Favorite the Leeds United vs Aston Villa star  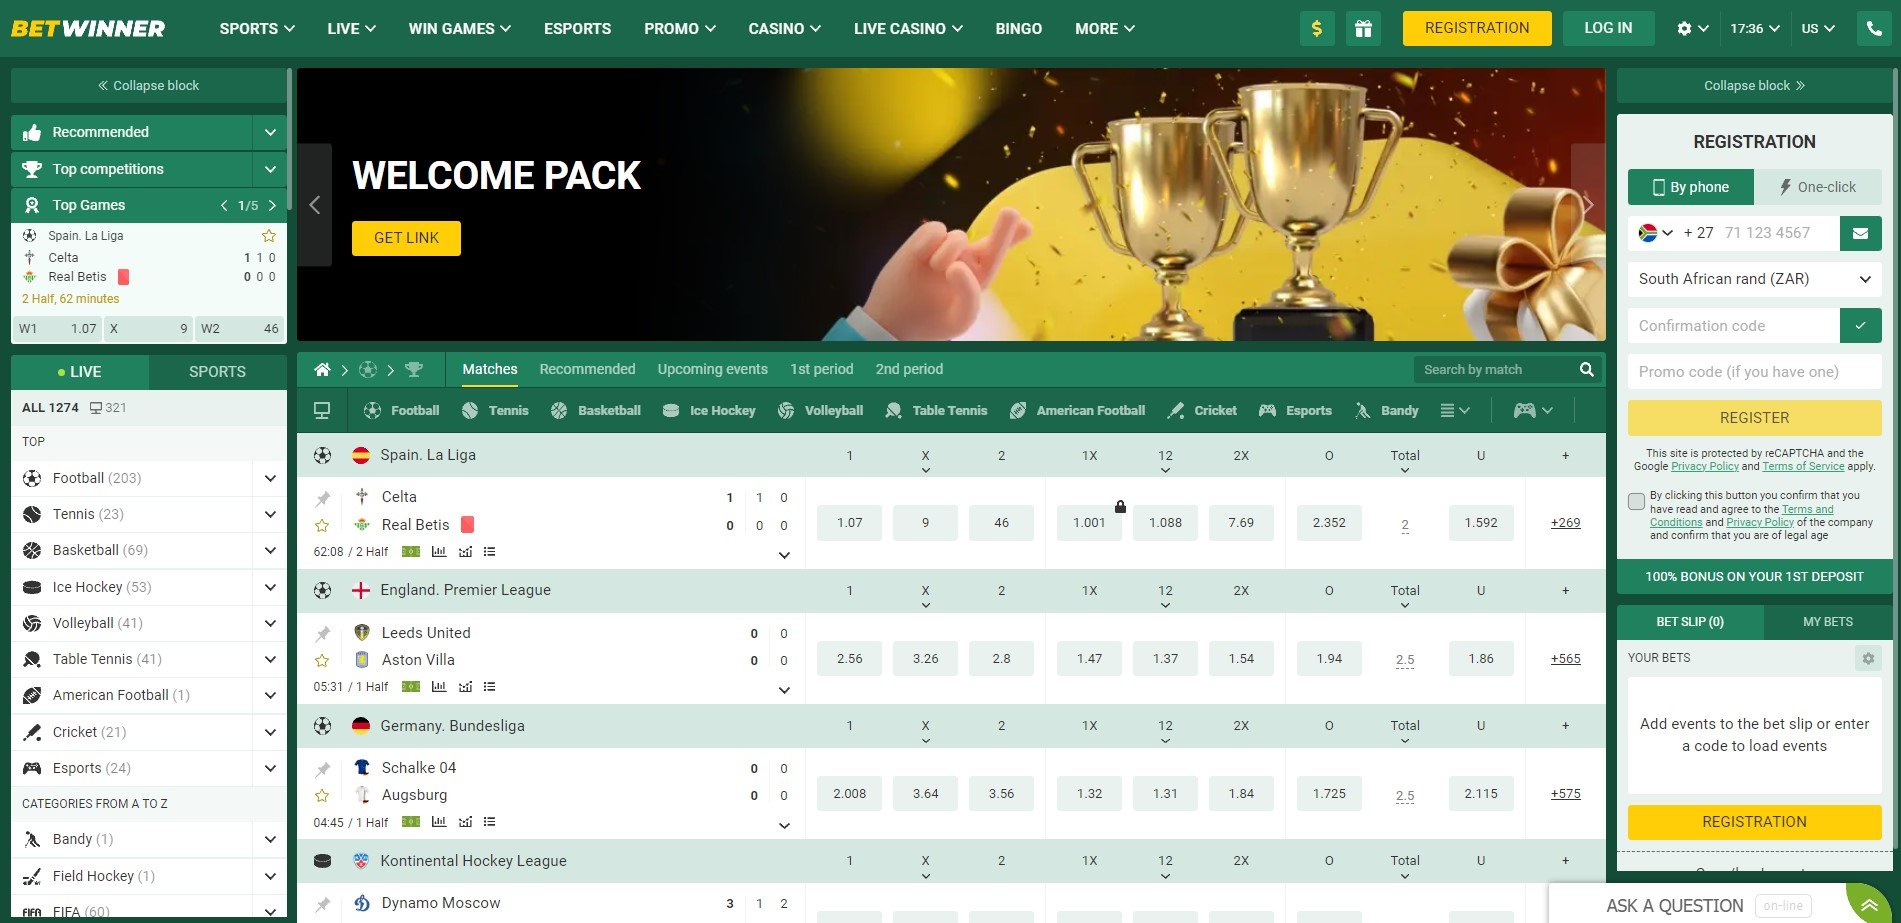[x=322, y=661]
